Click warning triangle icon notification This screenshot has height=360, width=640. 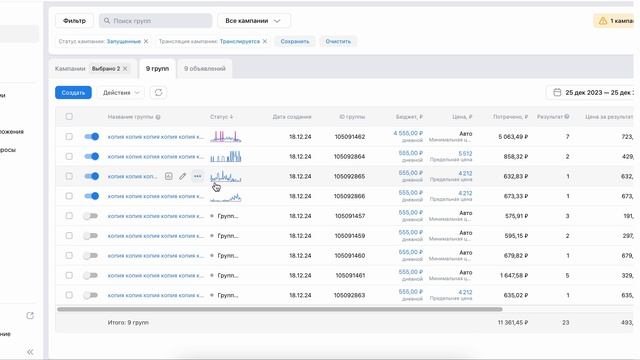tap(603, 21)
